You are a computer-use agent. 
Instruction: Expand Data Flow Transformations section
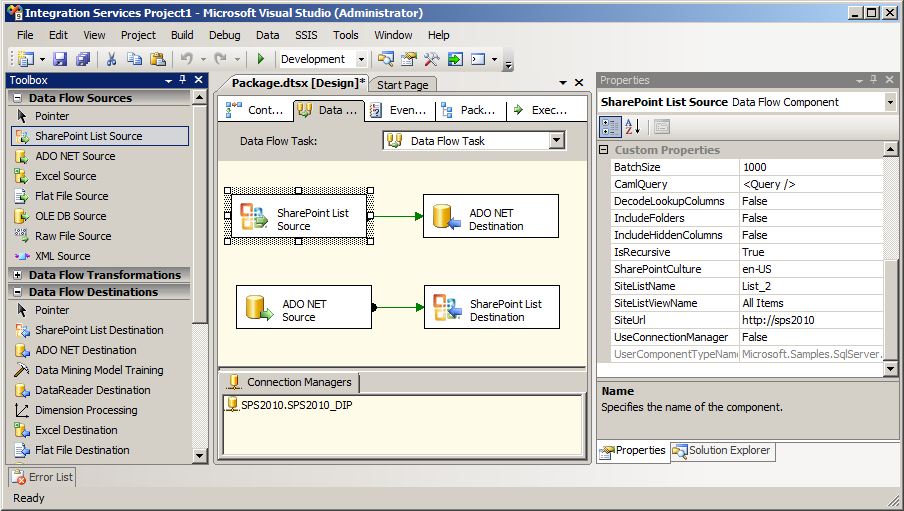[x=17, y=275]
